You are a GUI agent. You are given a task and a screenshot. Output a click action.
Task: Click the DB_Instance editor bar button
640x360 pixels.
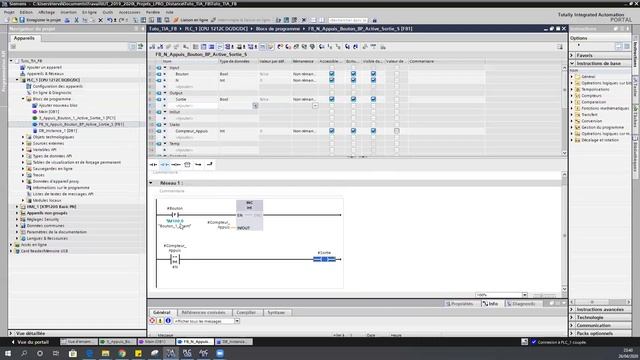click(233, 342)
